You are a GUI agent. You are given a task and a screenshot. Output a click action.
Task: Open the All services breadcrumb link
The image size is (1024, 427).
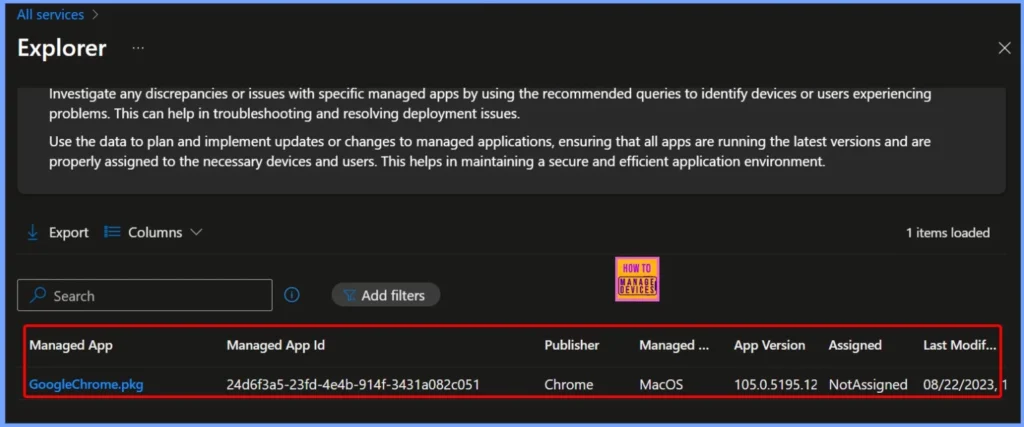50,14
